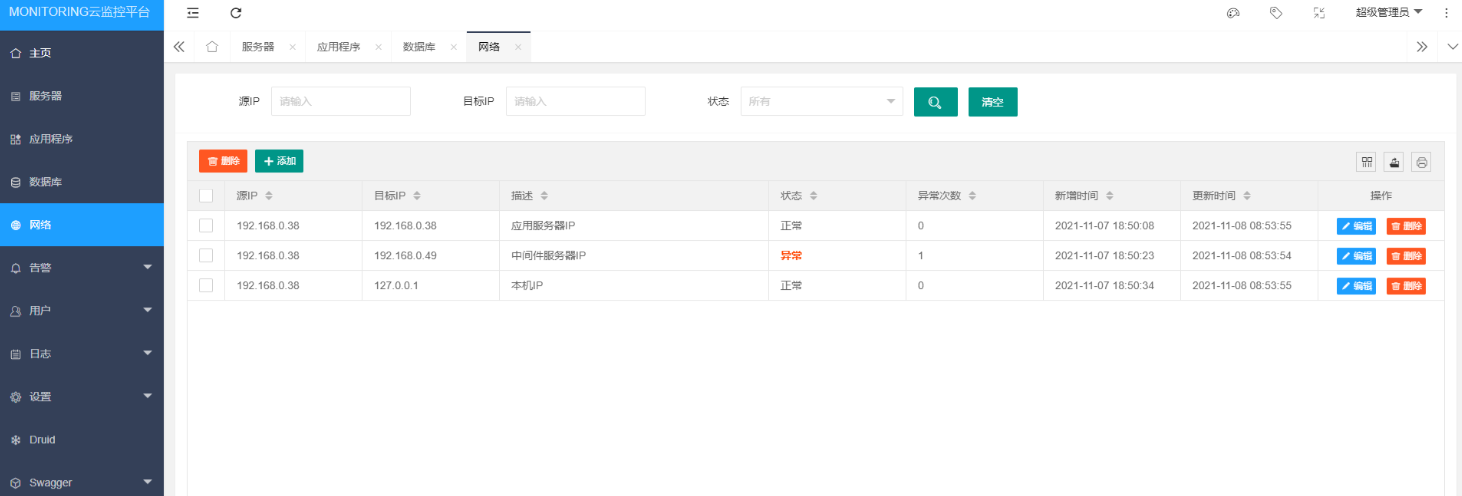
Task: Open the theme palette icon in the top bar
Action: click(x=1233, y=13)
